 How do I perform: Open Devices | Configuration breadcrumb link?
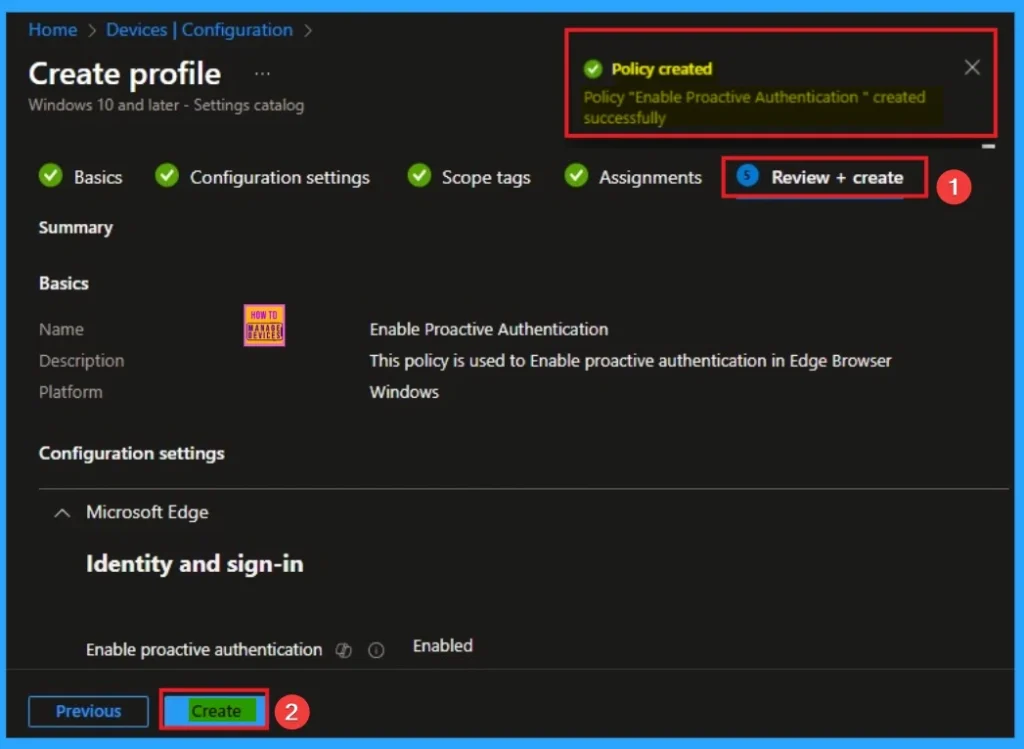(x=199, y=30)
